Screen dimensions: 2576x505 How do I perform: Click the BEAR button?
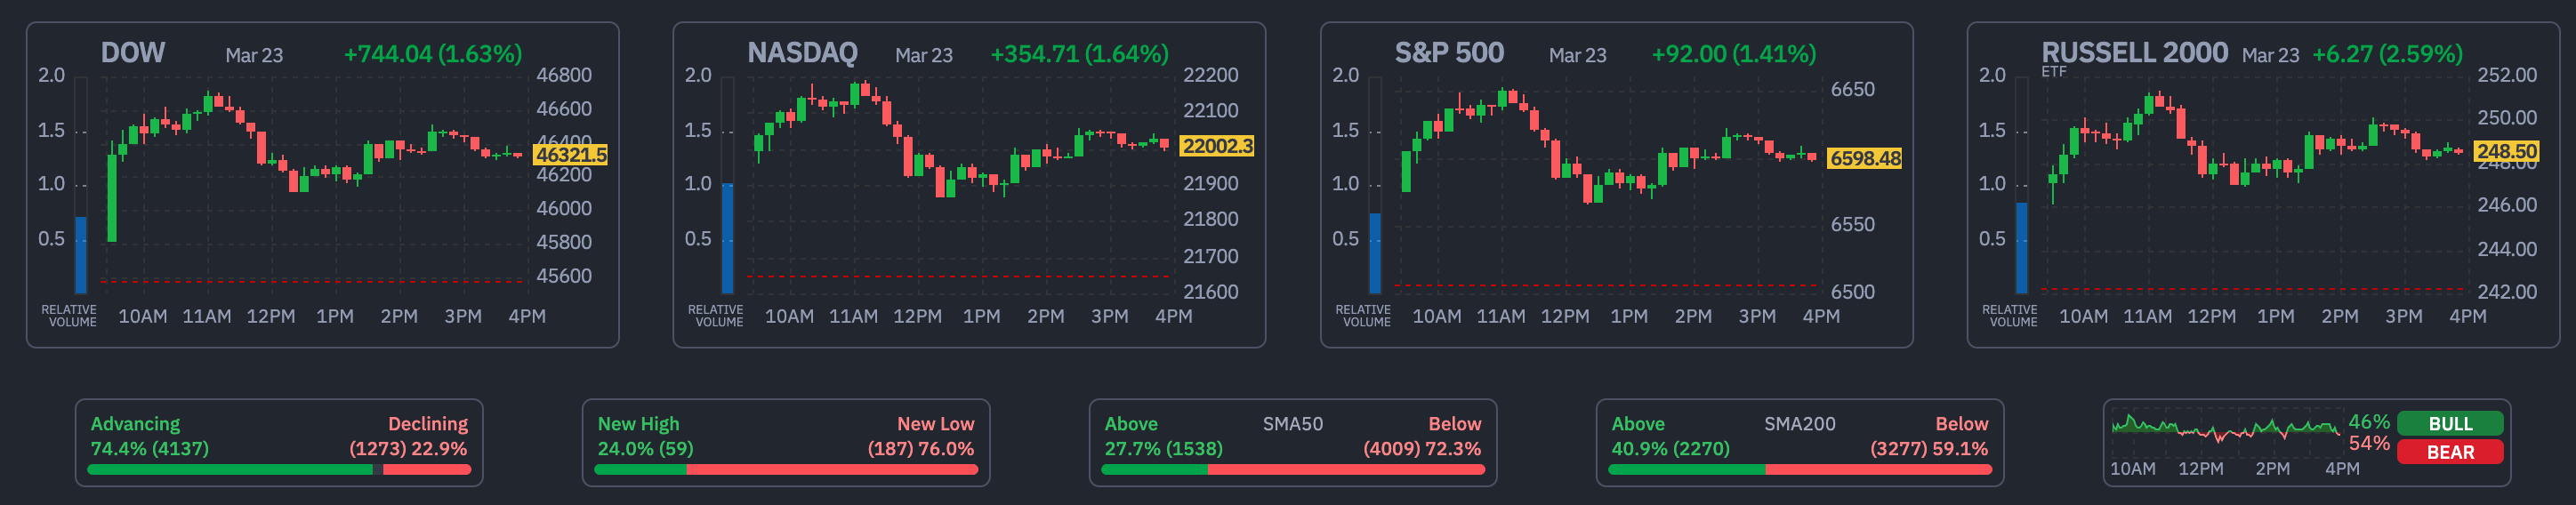(x=2450, y=452)
